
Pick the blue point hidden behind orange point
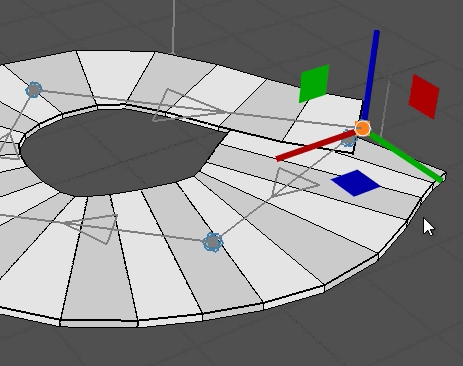coord(348,140)
